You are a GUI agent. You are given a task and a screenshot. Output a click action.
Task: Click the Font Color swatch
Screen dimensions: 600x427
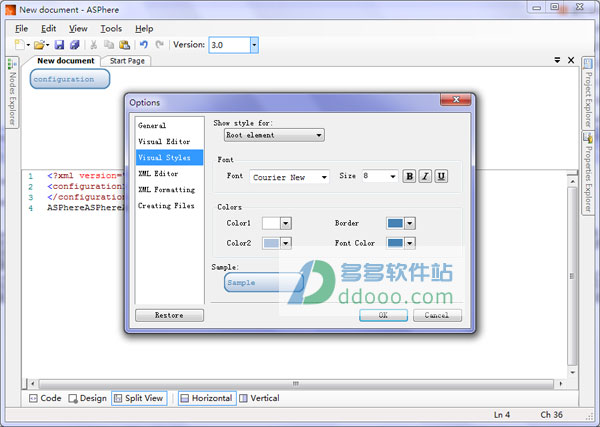(x=395, y=243)
